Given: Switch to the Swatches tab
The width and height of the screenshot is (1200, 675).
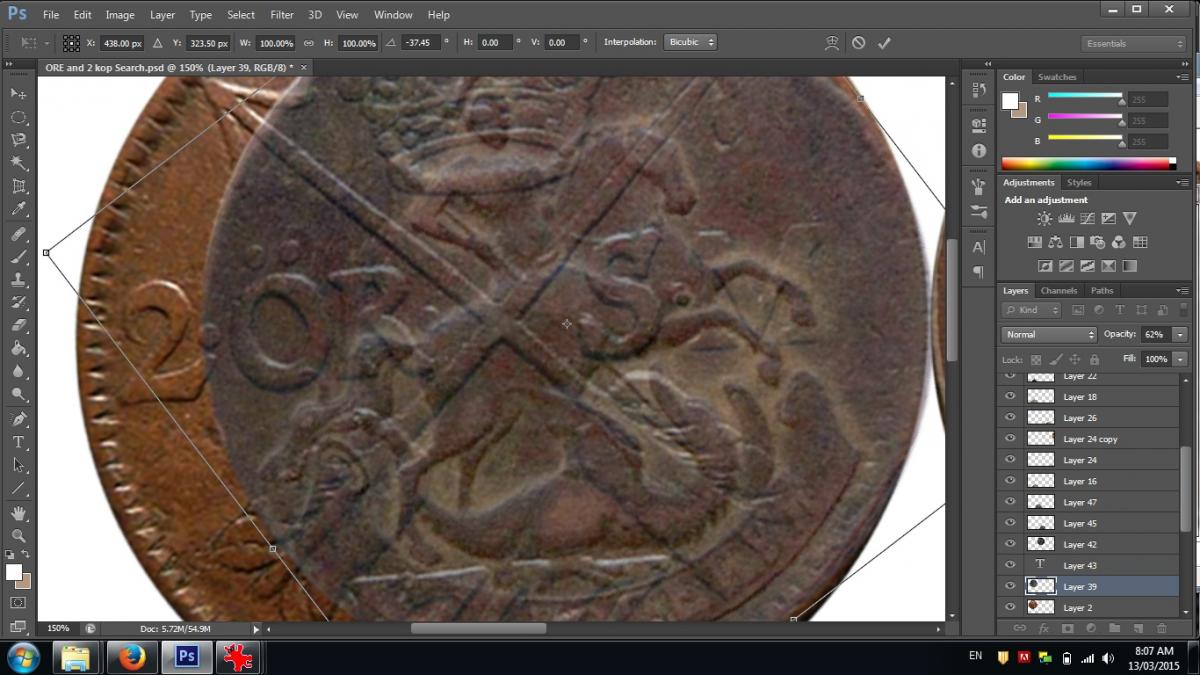Looking at the screenshot, I should tap(1057, 77).
